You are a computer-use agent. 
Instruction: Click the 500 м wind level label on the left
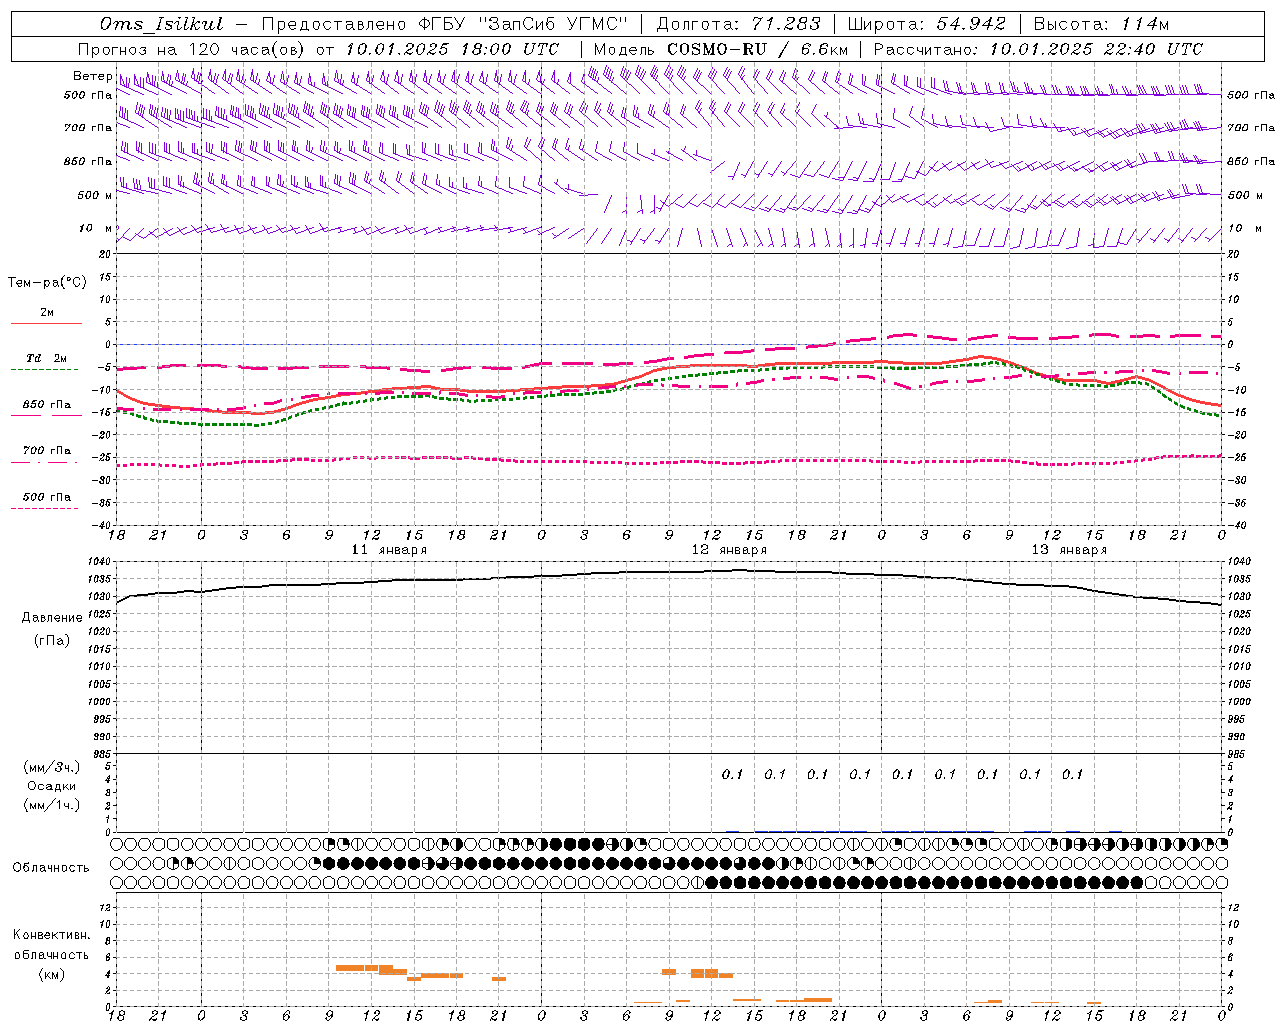[x=95, y=195]
